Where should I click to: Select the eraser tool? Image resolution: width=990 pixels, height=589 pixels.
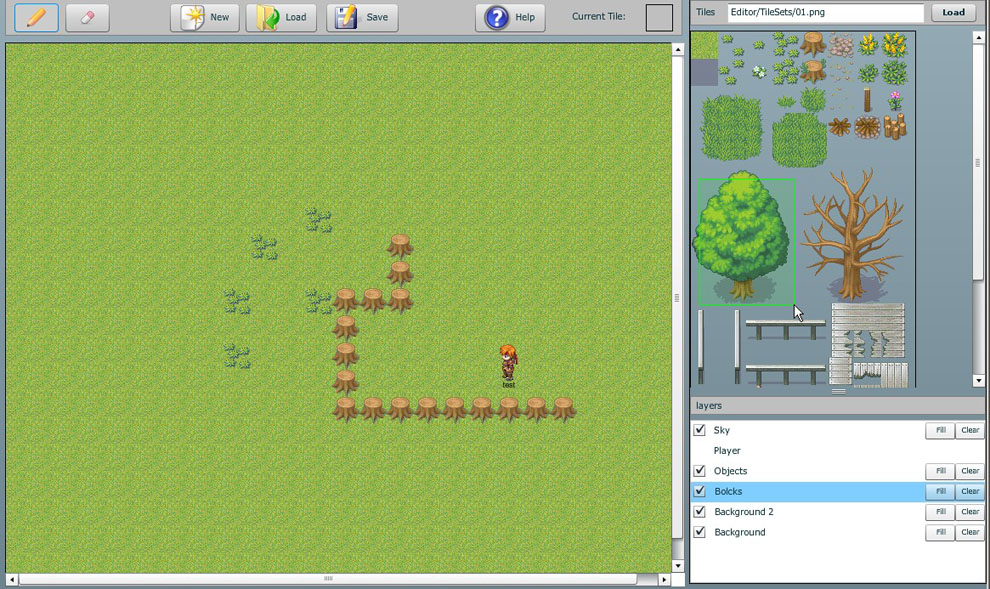click(87, 17)
